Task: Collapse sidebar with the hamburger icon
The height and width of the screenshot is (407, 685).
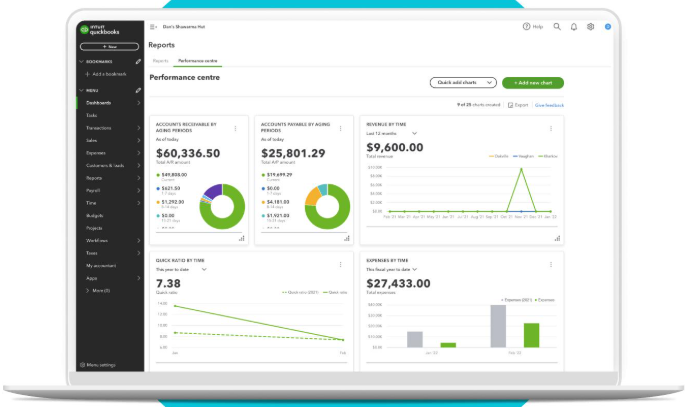Action: 153,27
